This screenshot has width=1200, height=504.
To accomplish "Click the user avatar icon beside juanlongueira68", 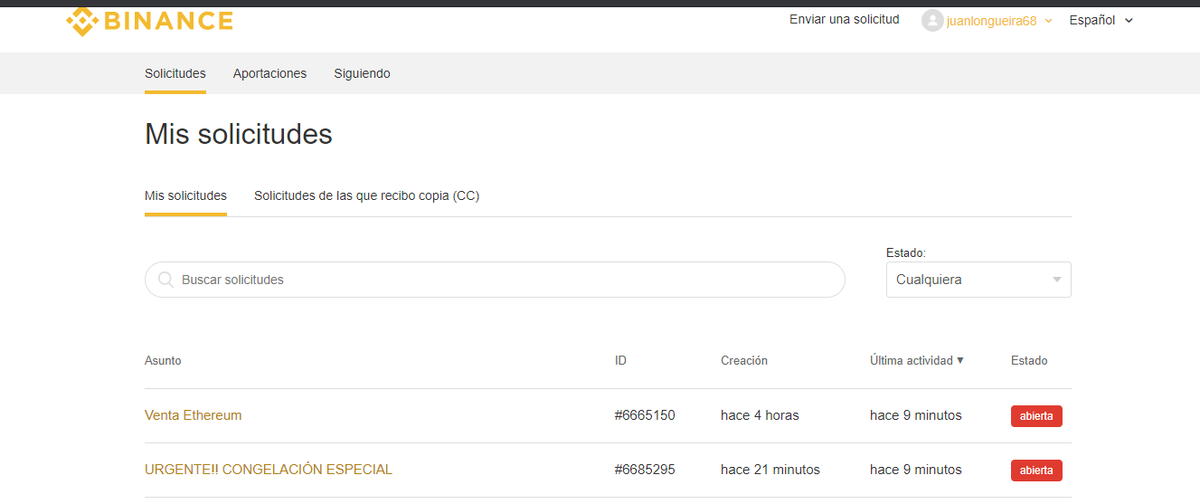I will [x=932, y=20].
